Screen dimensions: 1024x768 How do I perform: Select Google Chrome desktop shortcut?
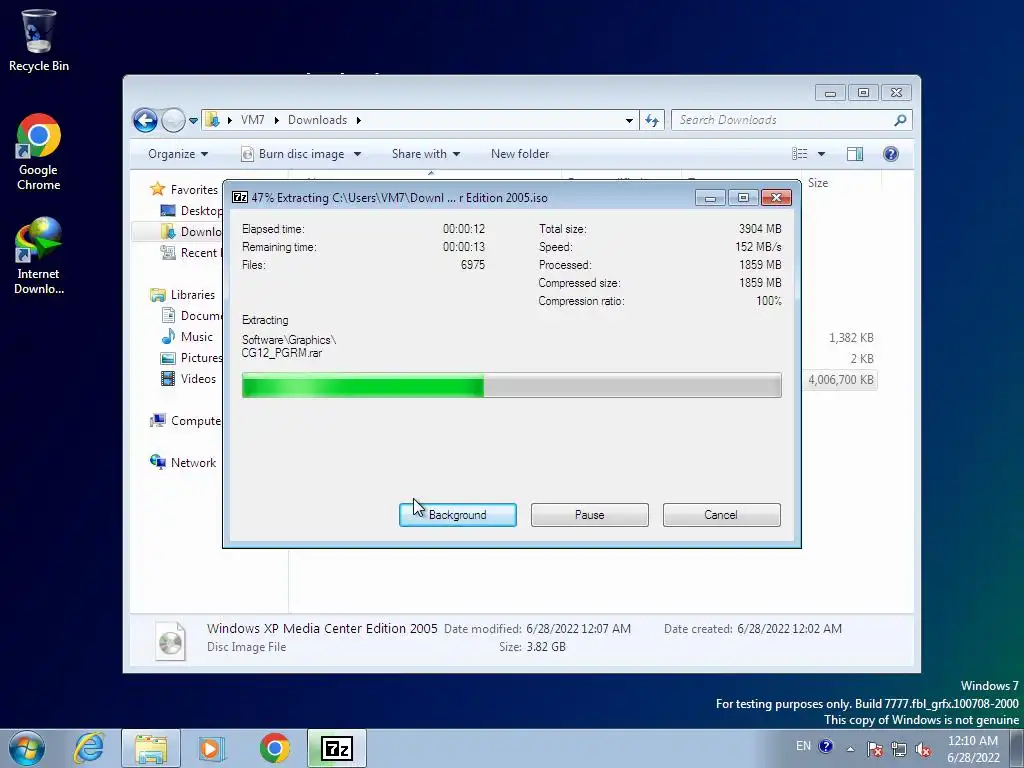pos(39,152)
